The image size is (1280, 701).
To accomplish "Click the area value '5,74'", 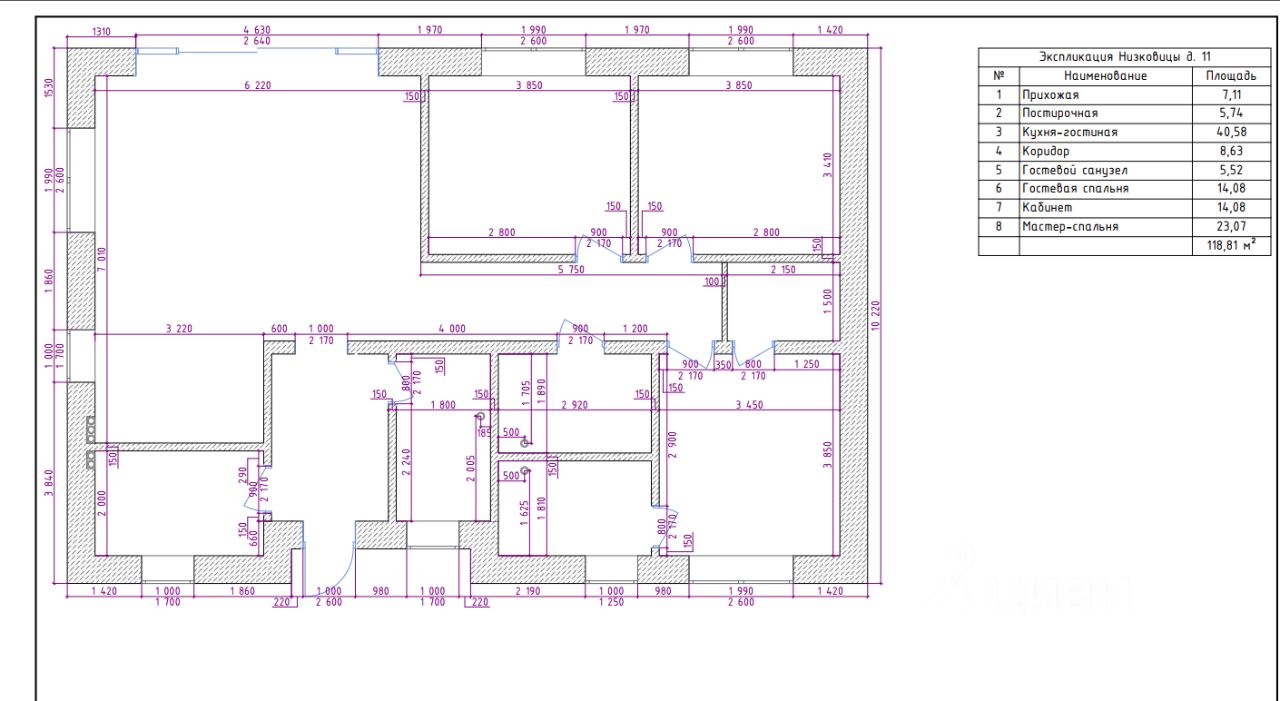I will 1230,113.
